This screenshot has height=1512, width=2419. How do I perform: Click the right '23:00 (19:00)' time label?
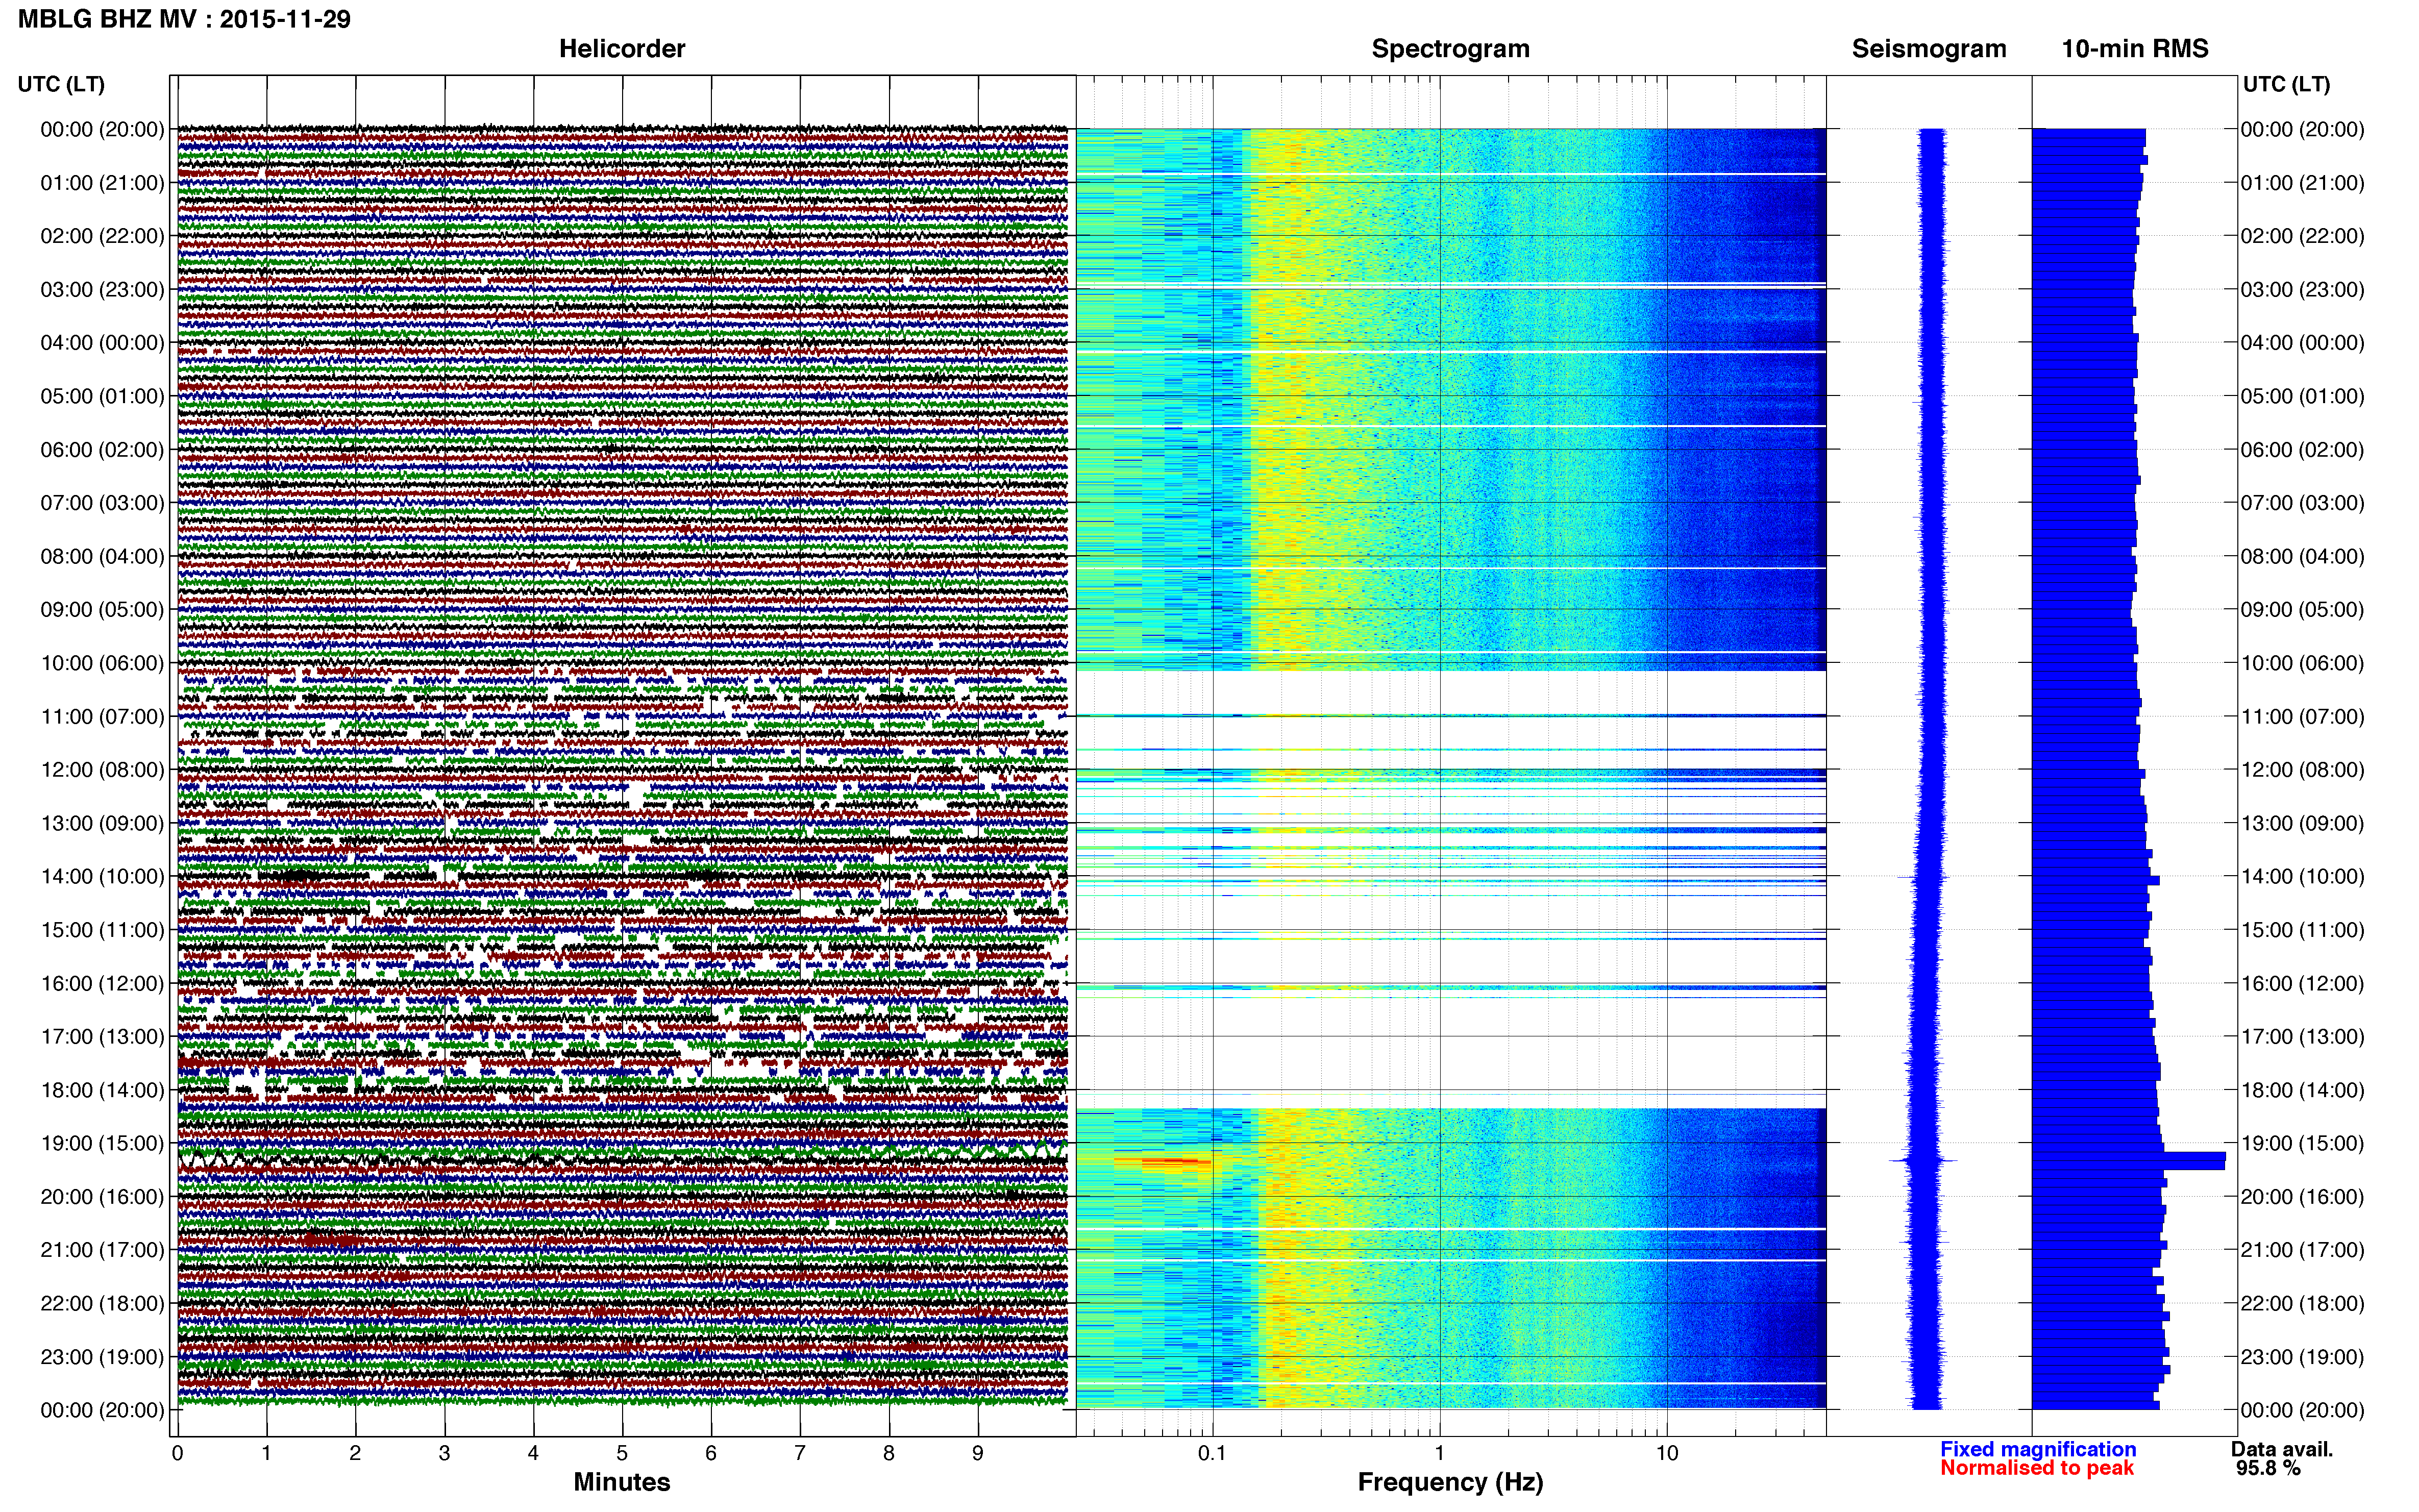tap(2302, 1357)
